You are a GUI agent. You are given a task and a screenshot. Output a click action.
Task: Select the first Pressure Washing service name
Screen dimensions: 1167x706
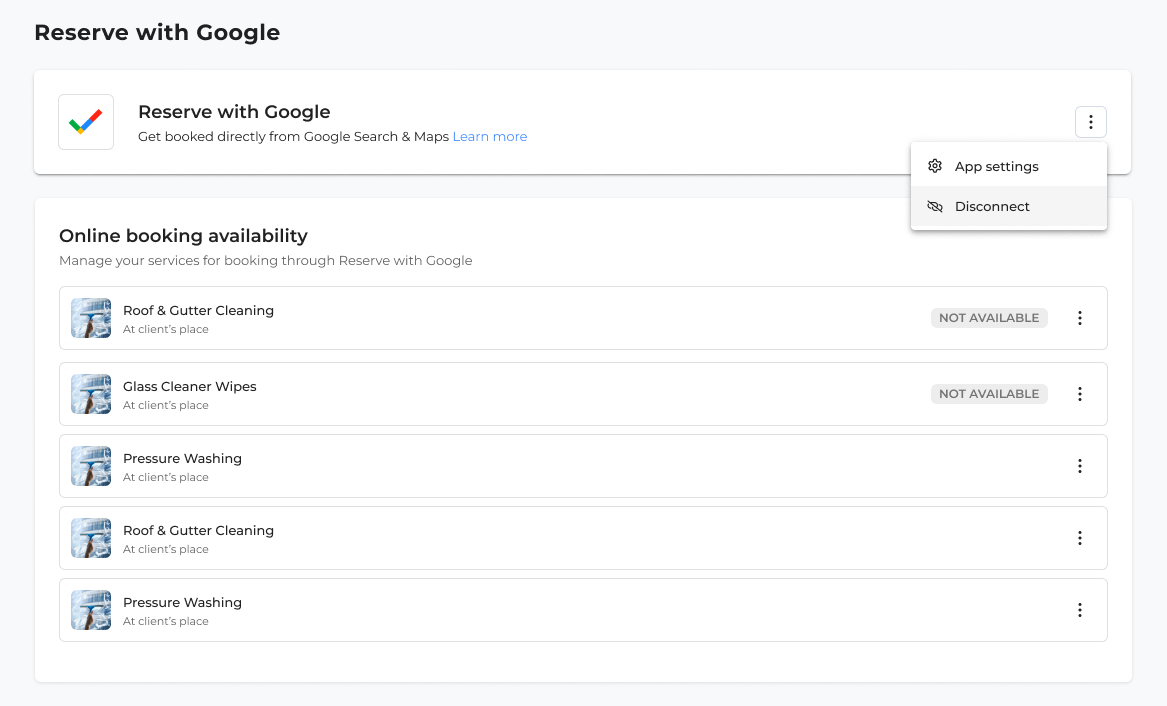pos(182,459)
